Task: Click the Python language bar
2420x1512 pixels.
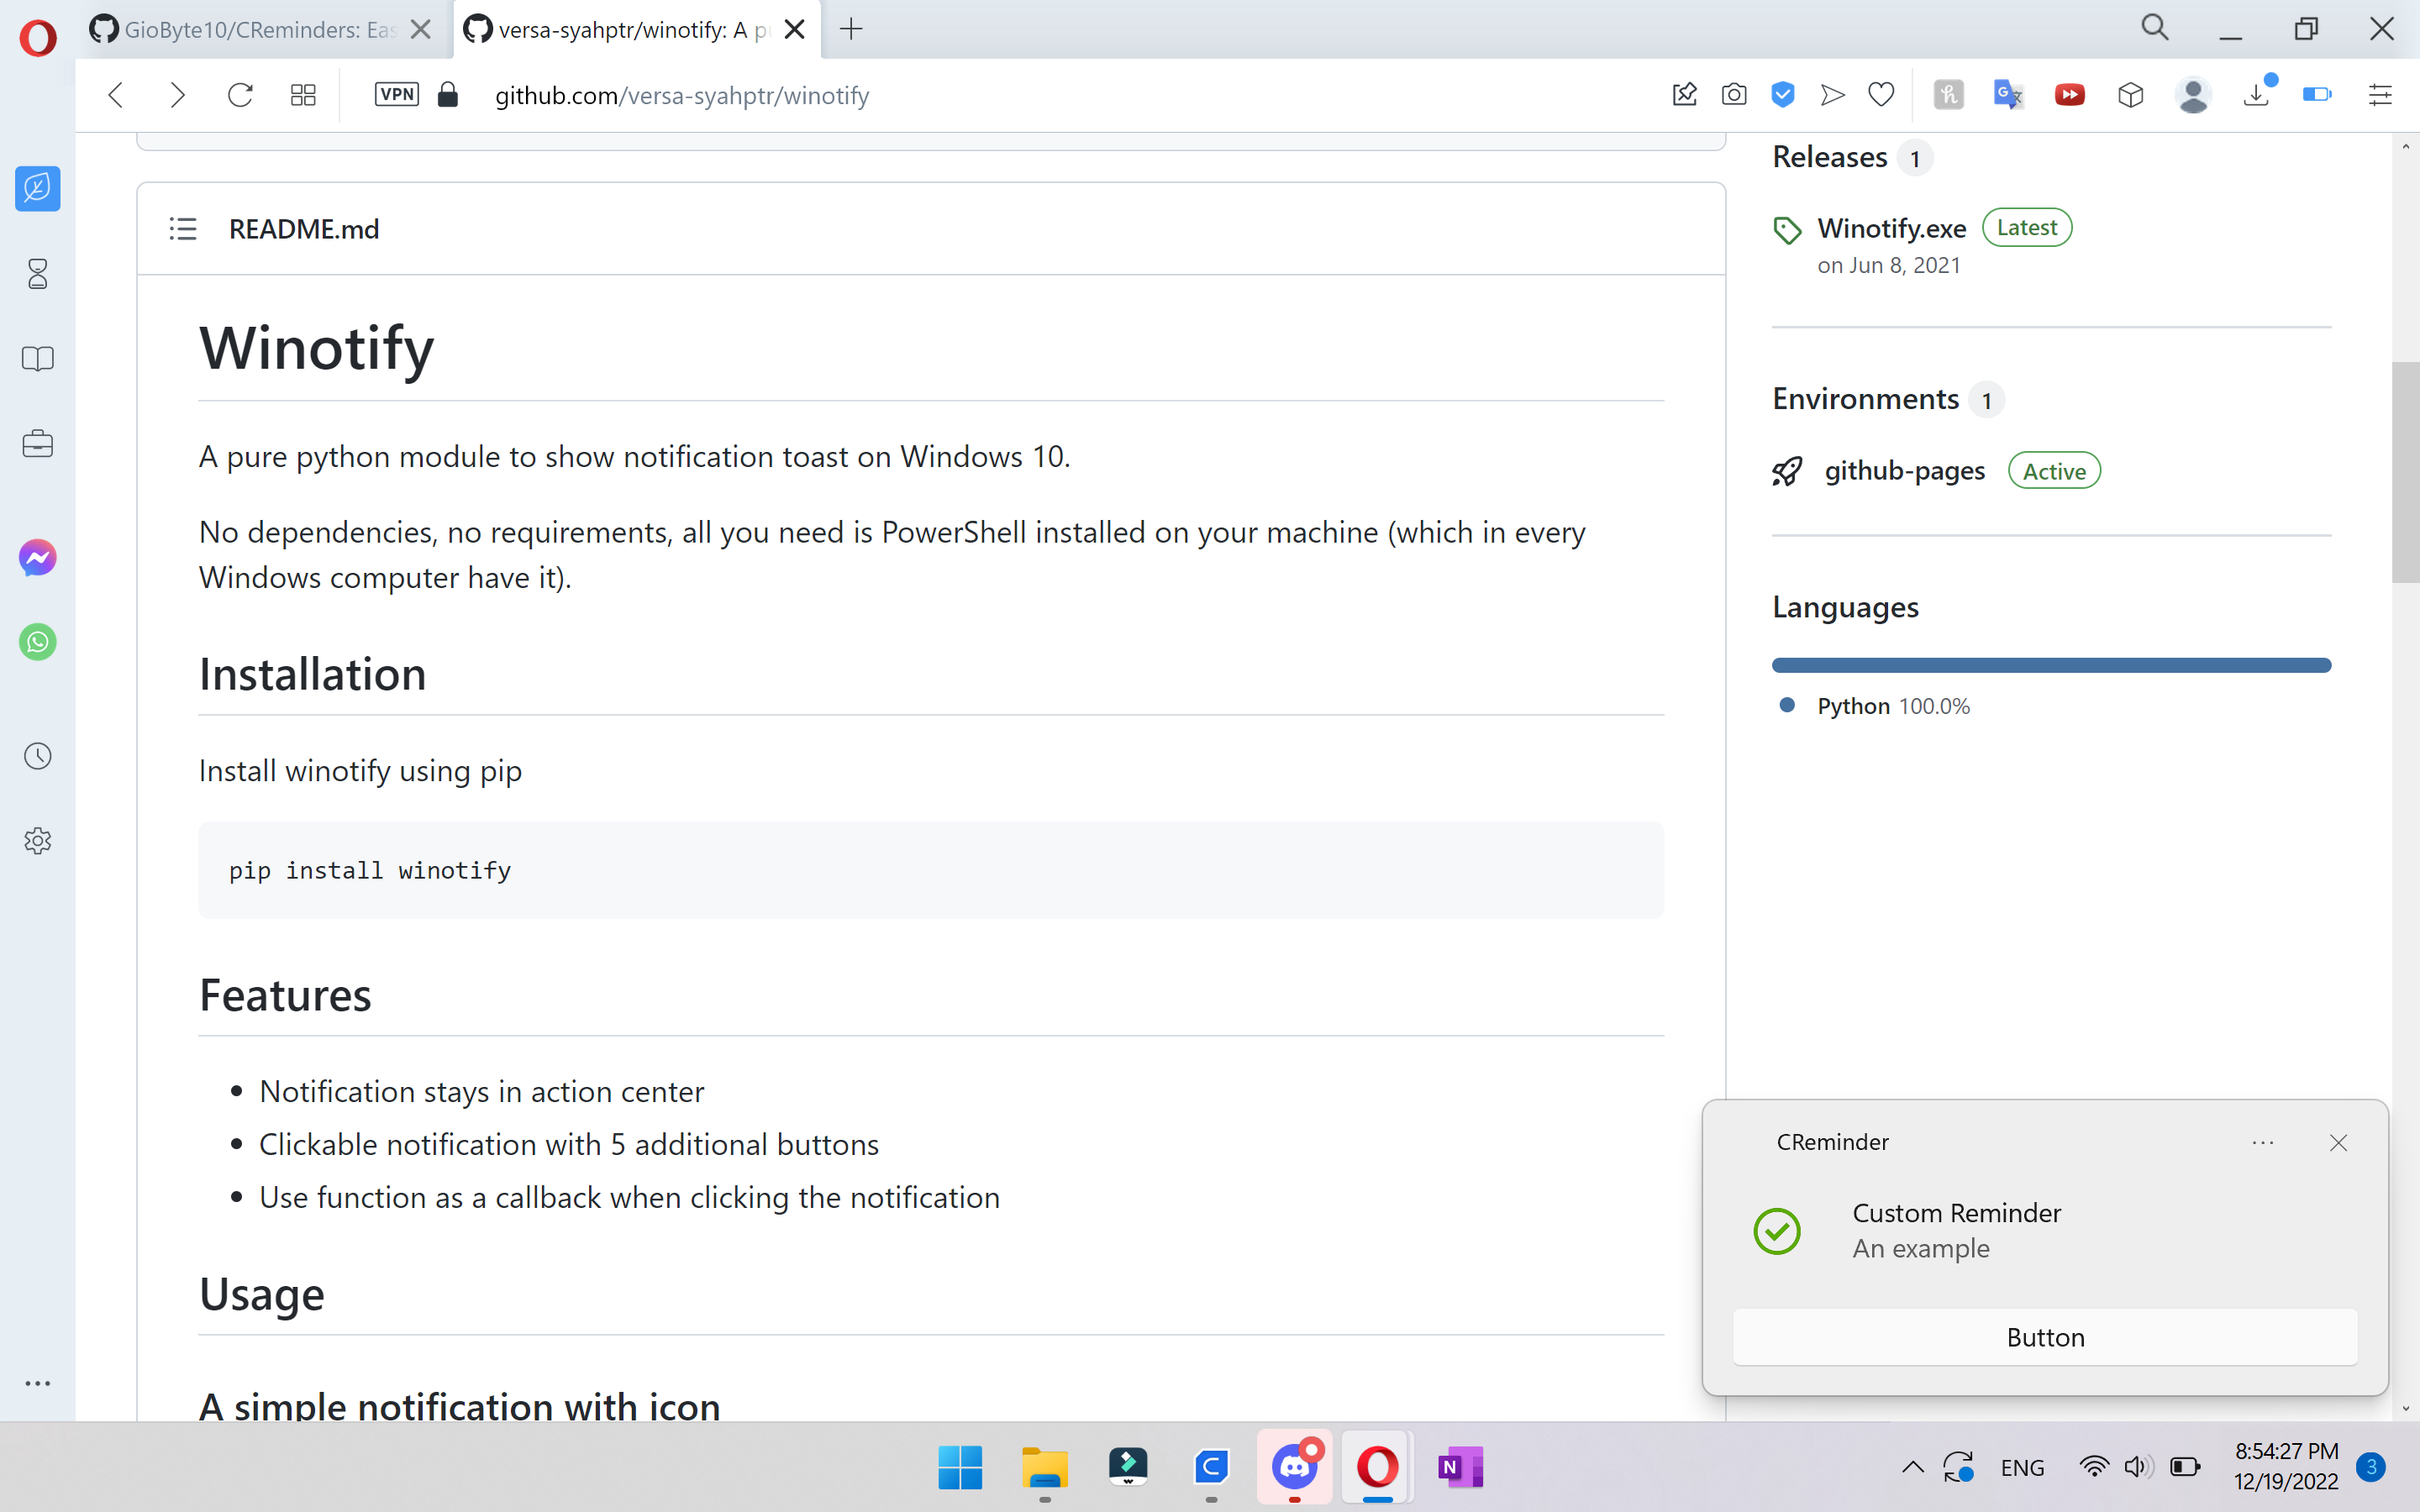Action: [x=2050, y=665]
